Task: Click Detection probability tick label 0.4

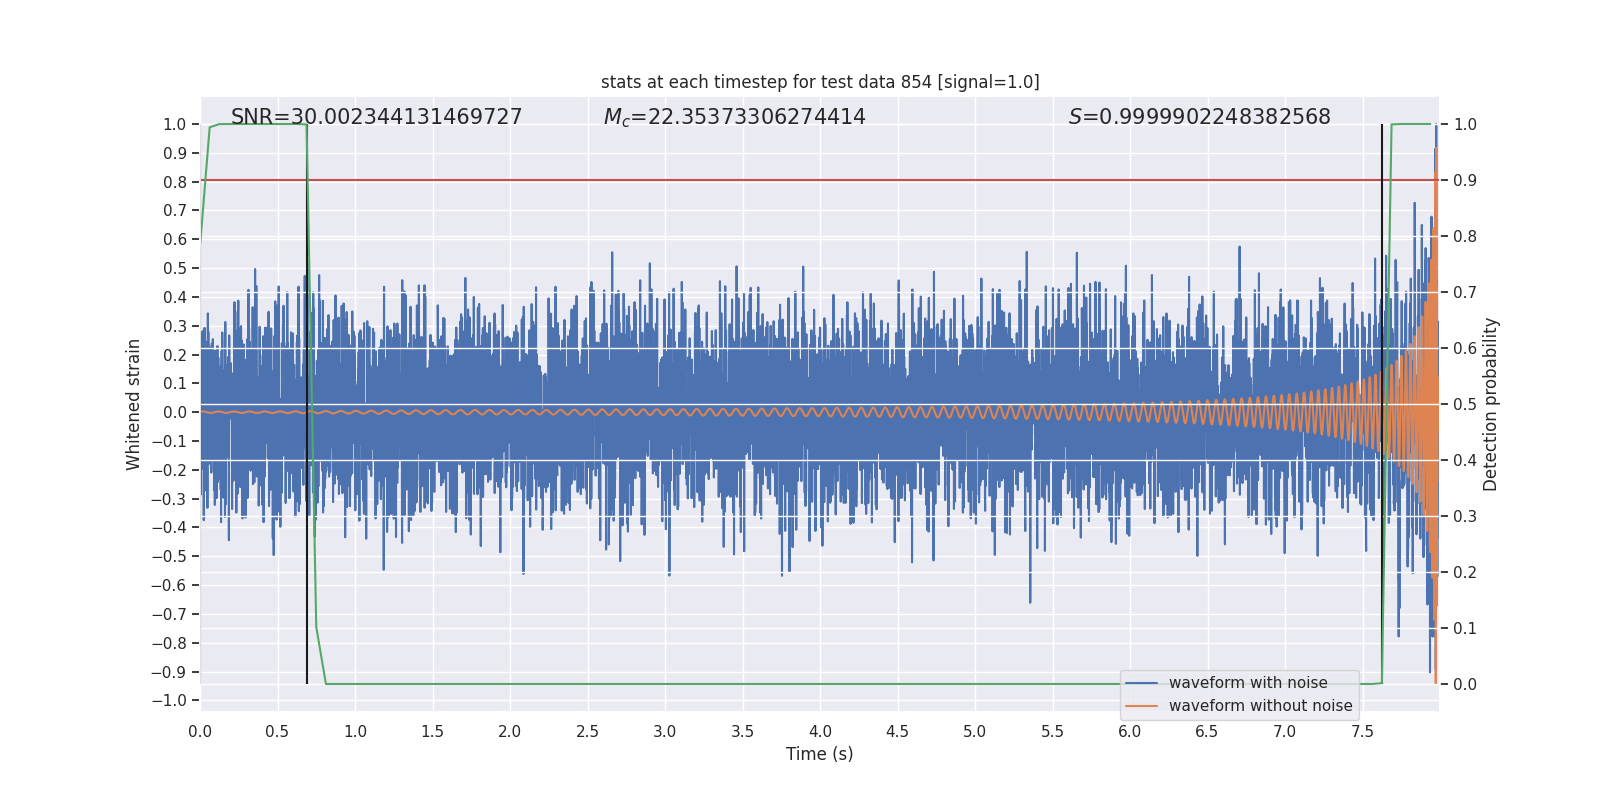Action: [x=1465, y=461]
